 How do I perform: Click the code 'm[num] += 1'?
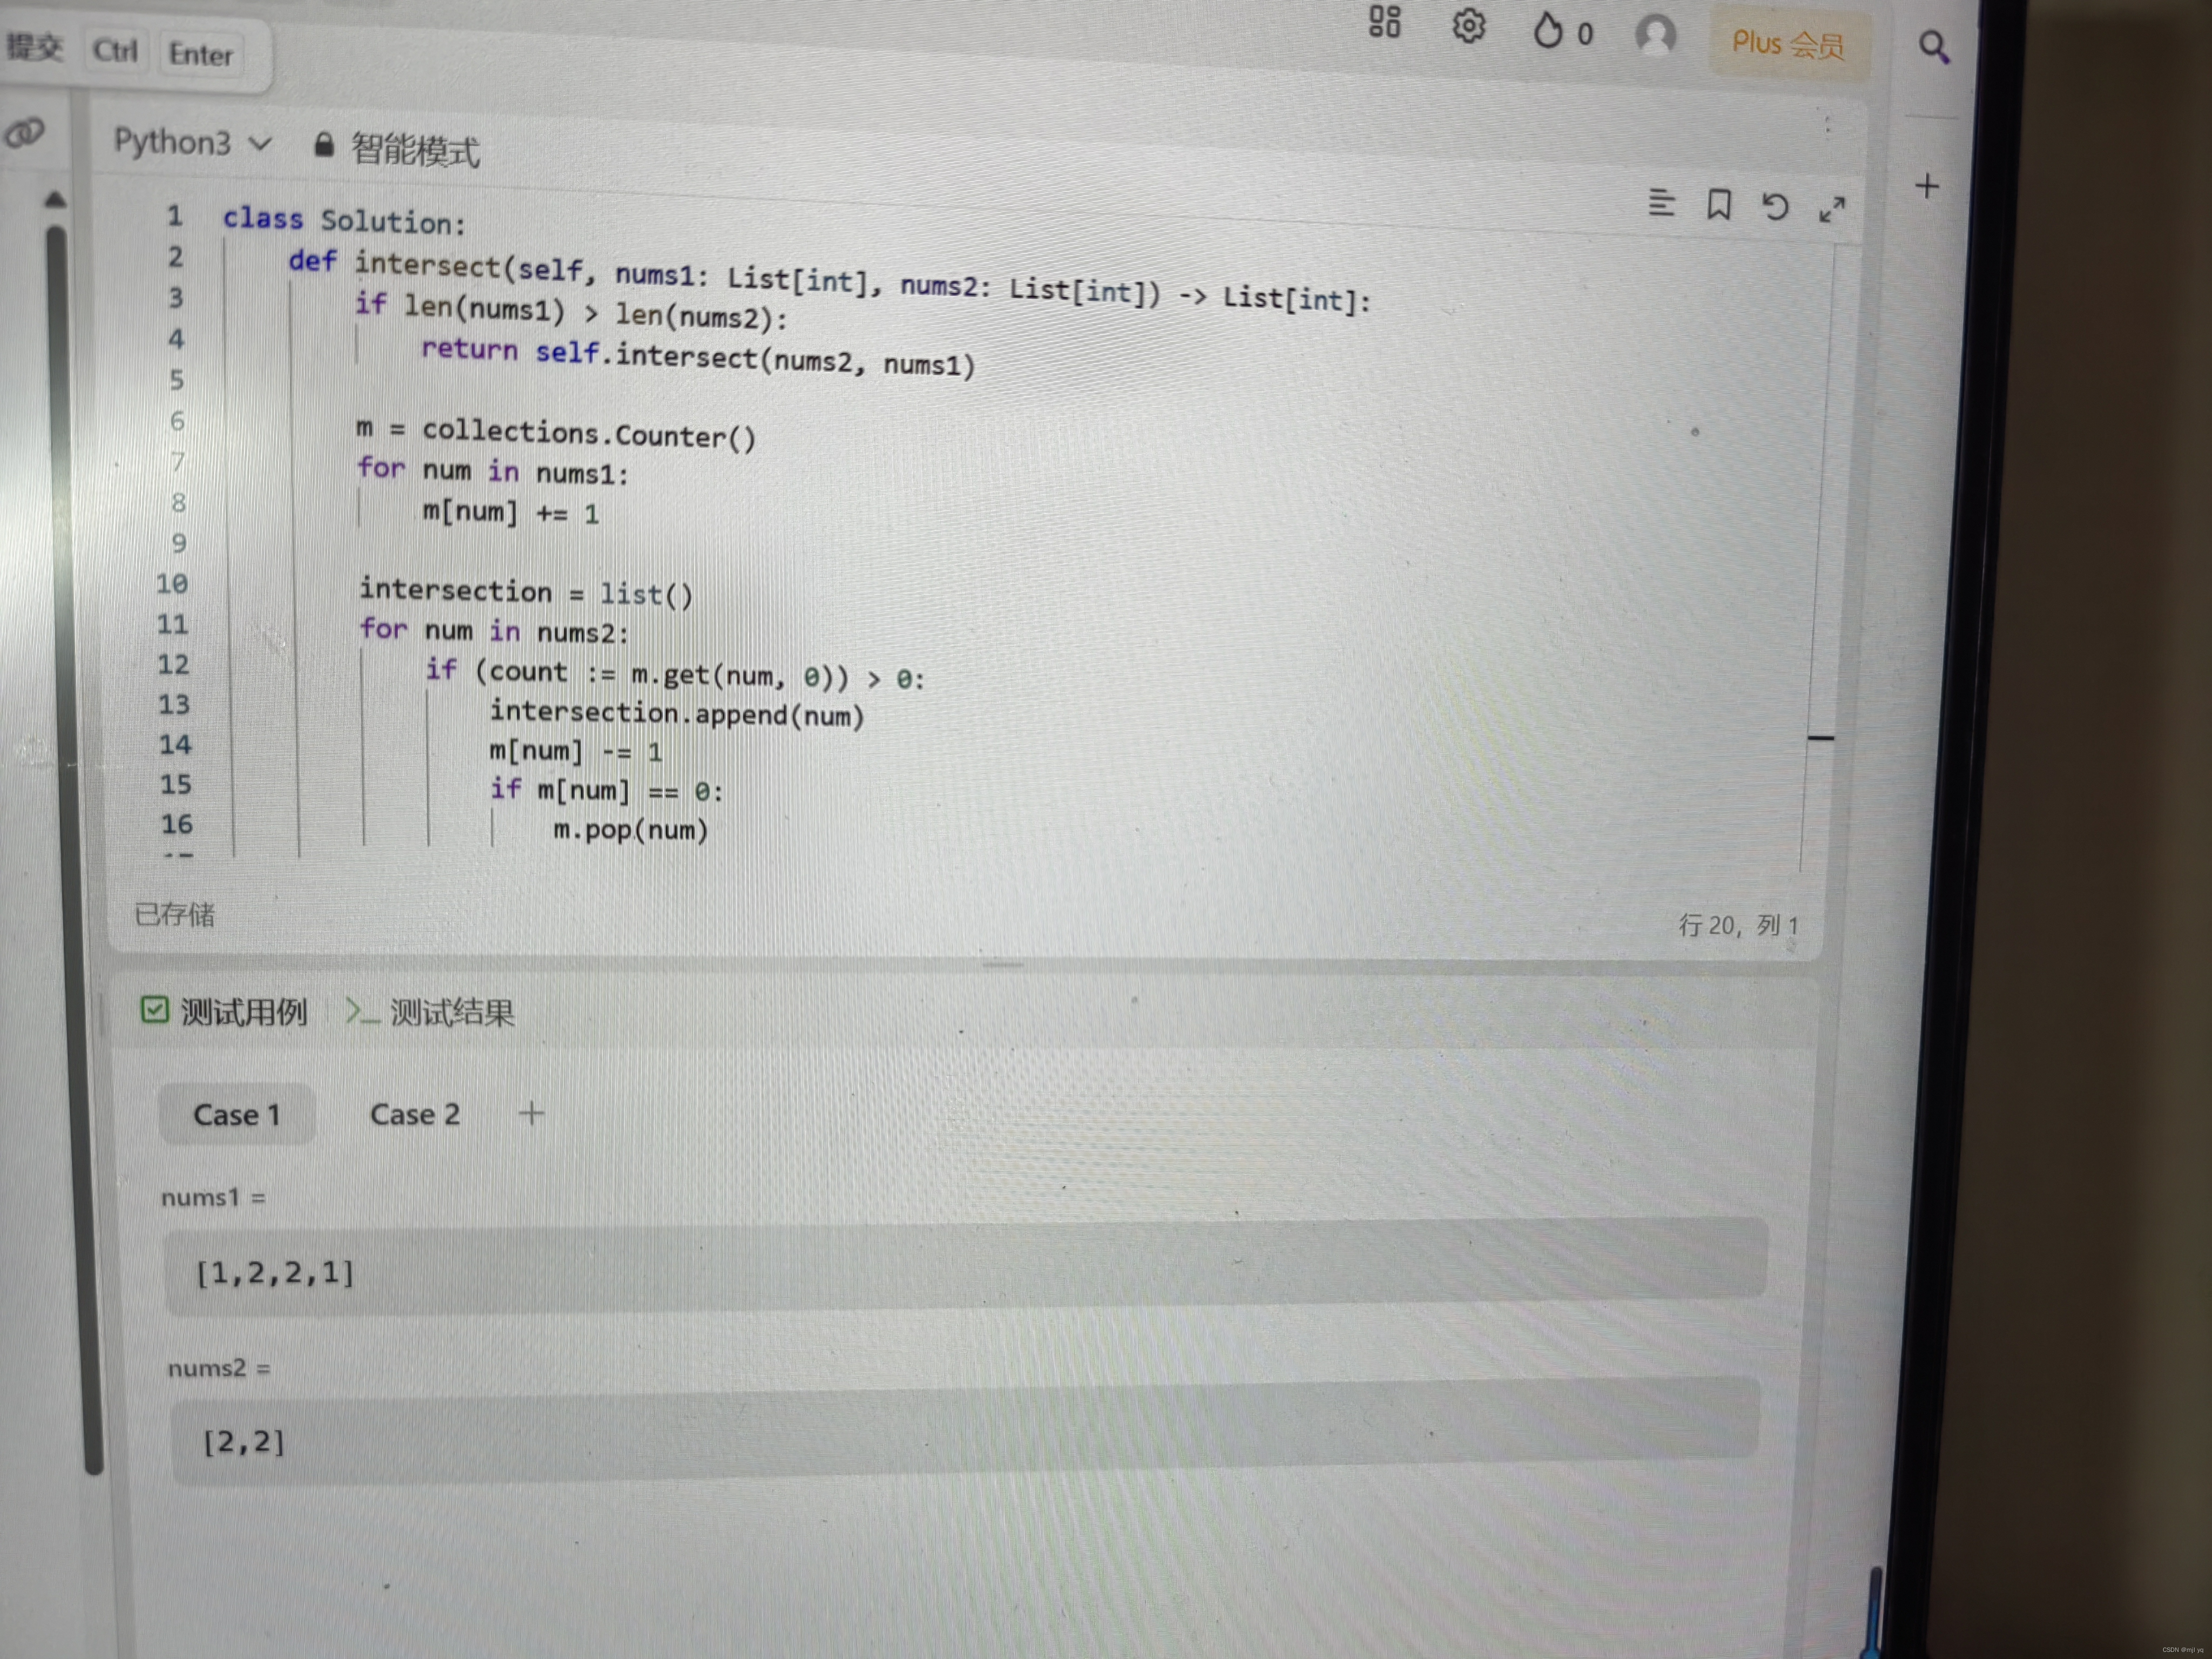(x=511, y=512)
